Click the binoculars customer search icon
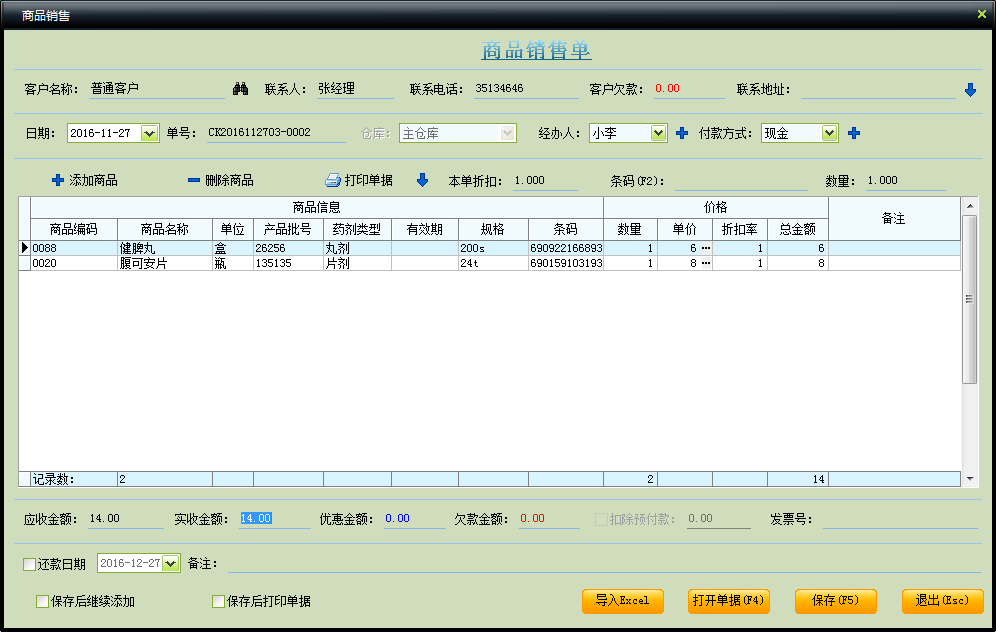This screenshot has height=632, width=996. coord(240,89)
